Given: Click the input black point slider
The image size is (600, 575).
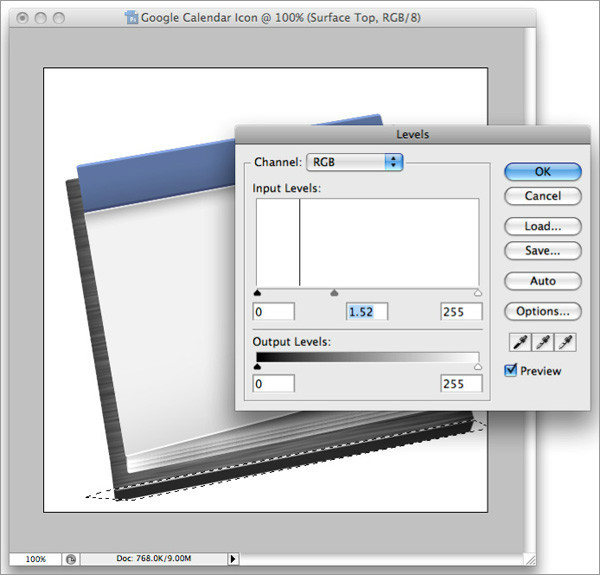Looking at the screenshot, I should [x=258, y=293].
